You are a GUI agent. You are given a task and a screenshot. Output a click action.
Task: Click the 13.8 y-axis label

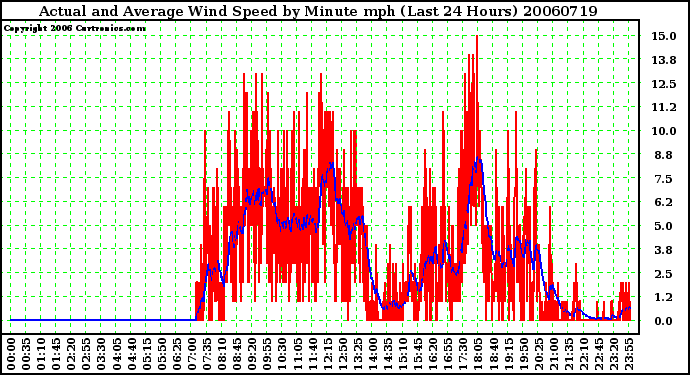[x=664, y=60]
